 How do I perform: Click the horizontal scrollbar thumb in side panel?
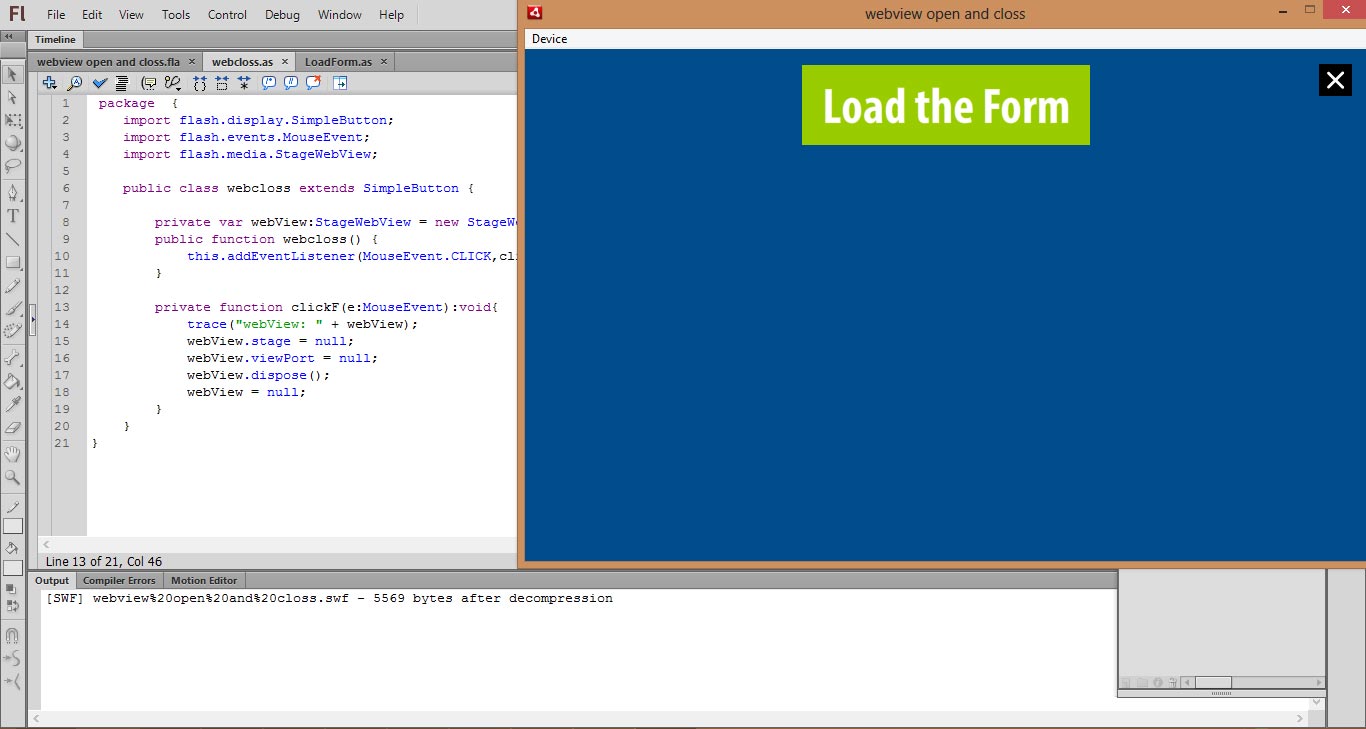click(1213, 683)
